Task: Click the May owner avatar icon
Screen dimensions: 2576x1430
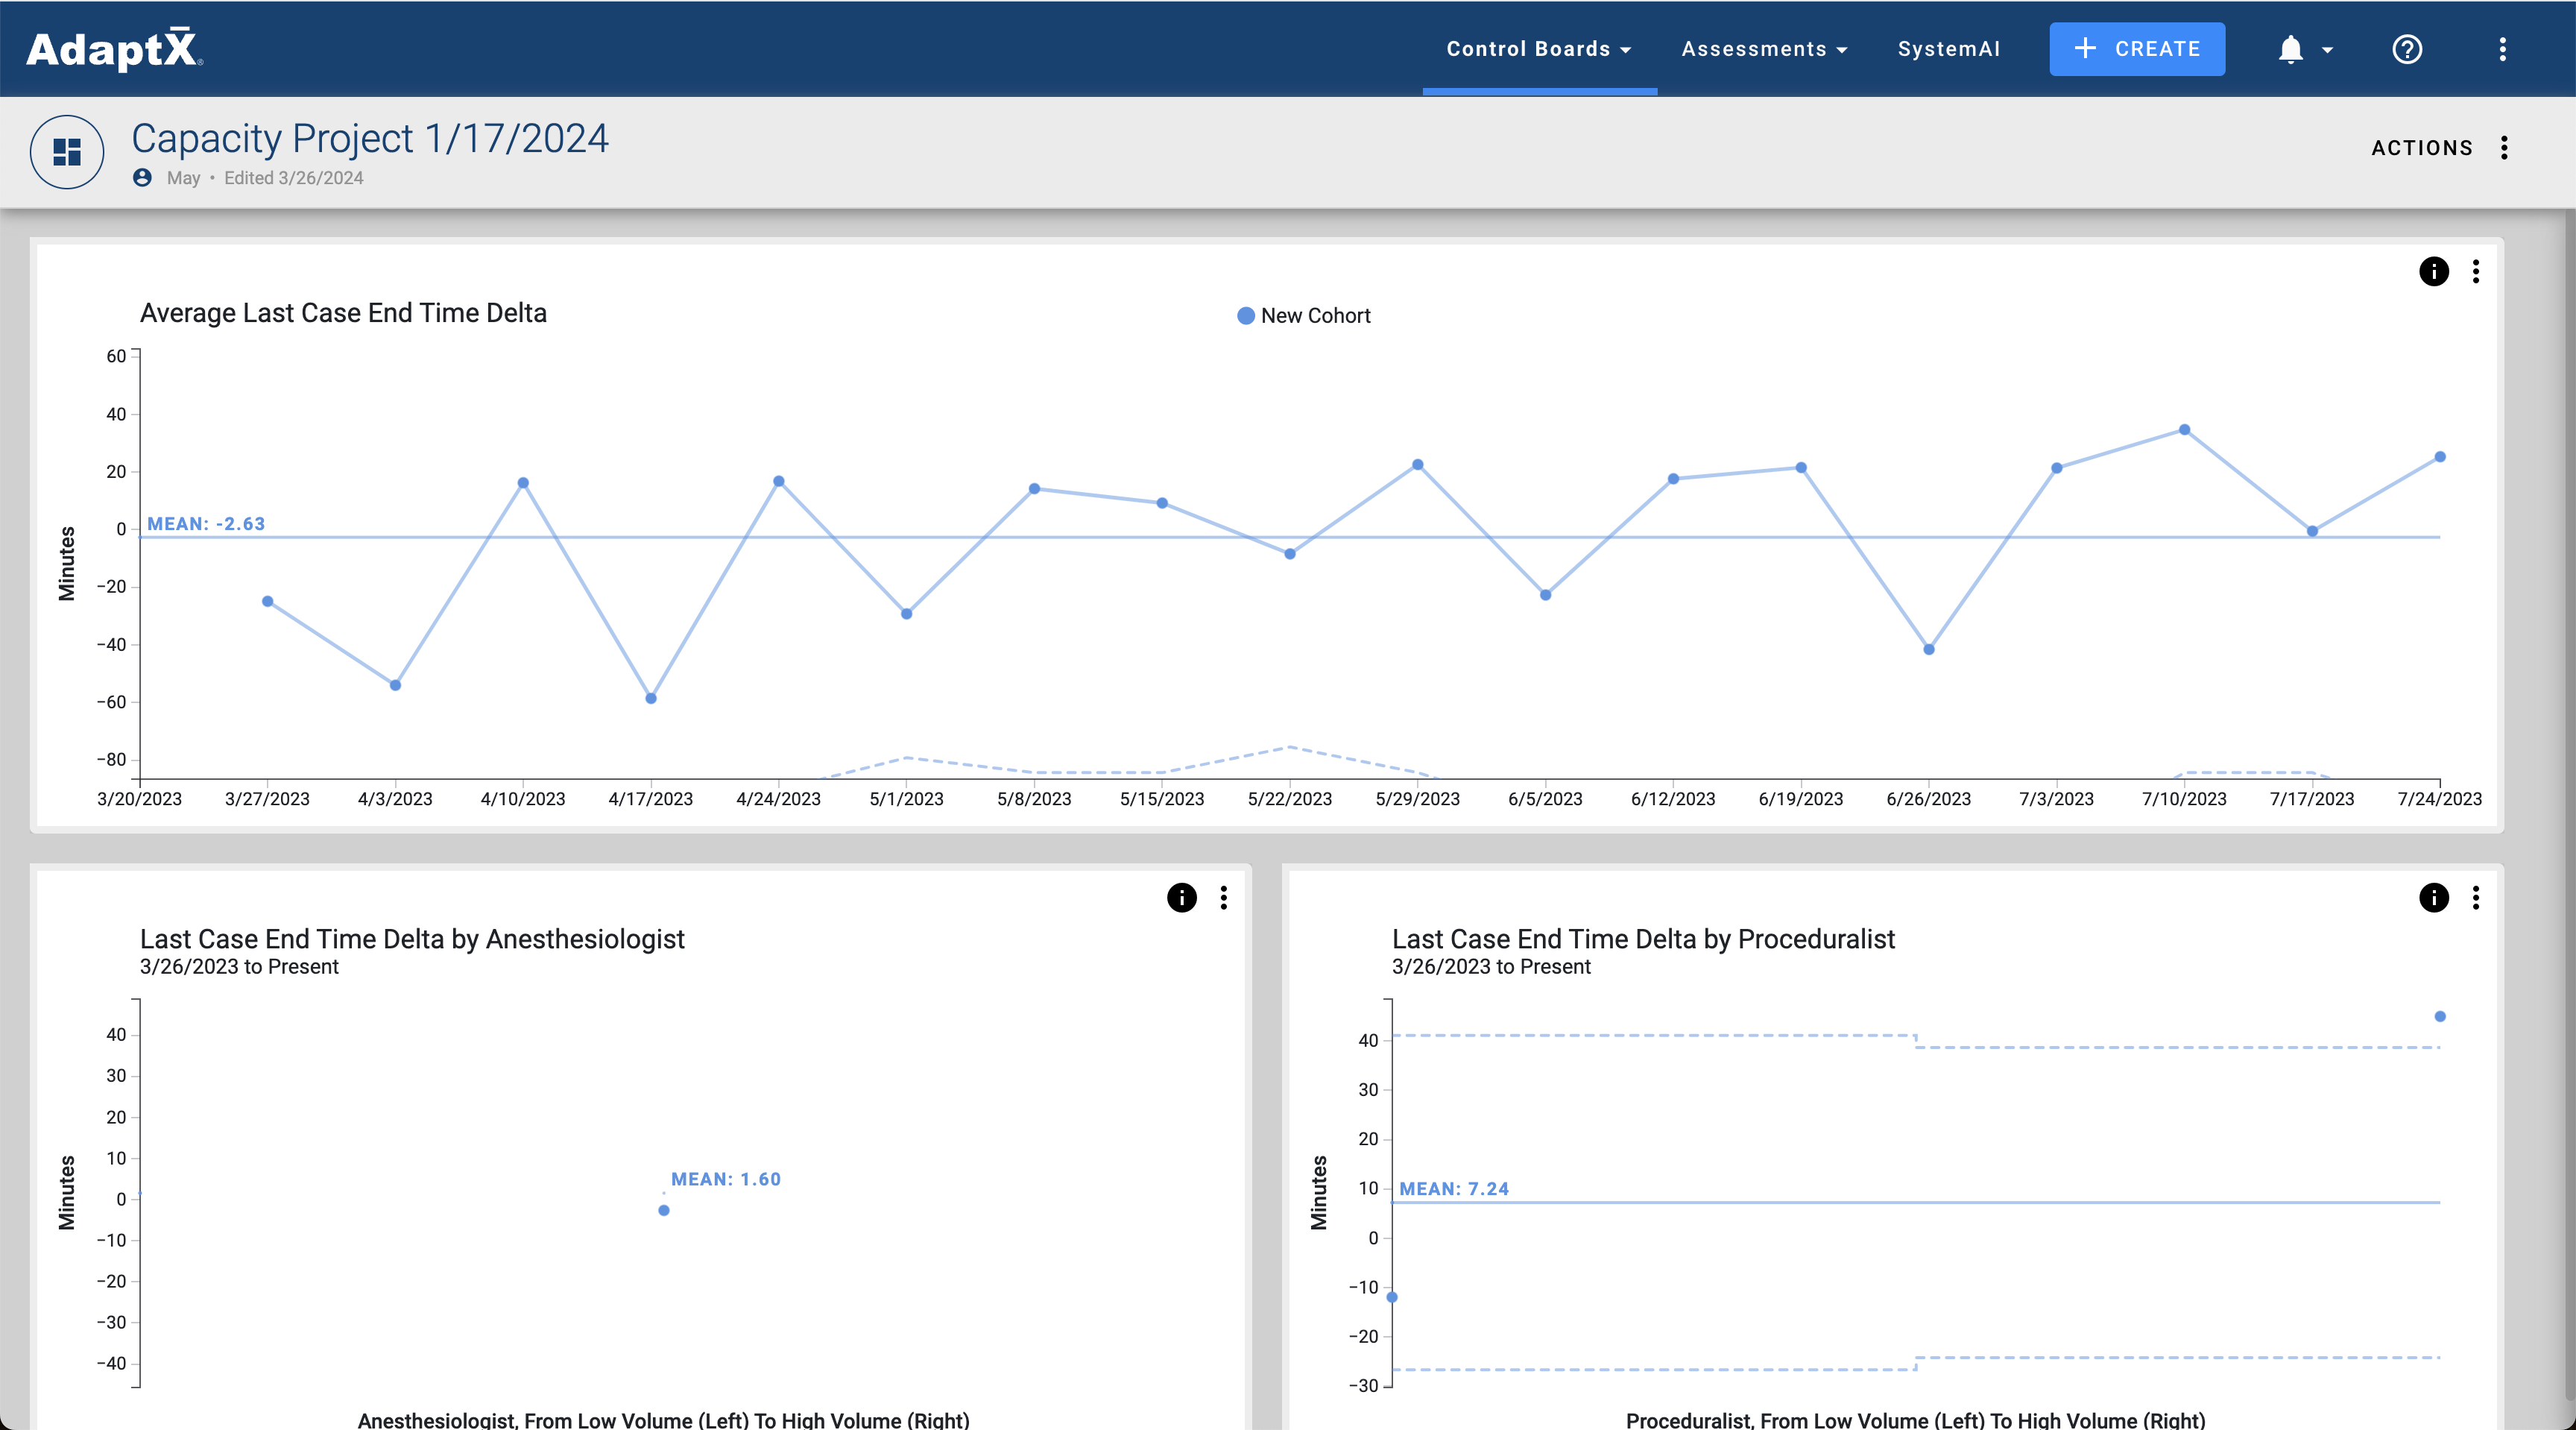Action: [142, 178]
